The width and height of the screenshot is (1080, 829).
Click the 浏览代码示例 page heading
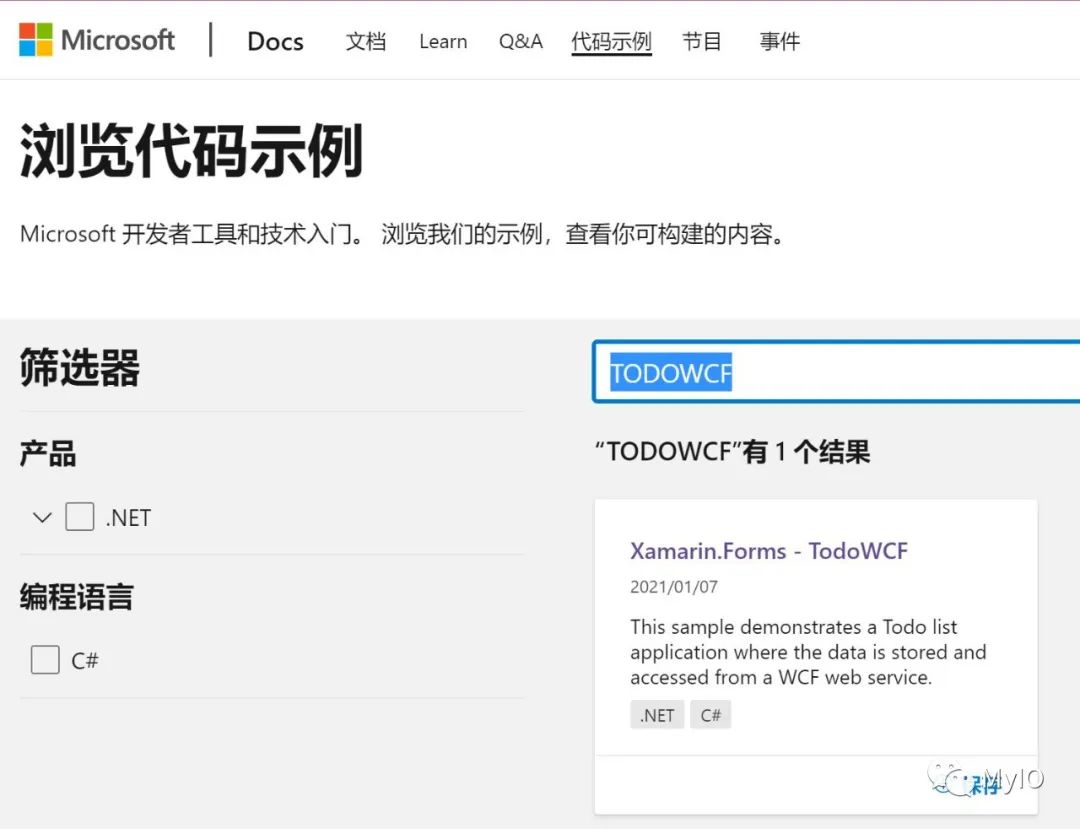[191, 151]
